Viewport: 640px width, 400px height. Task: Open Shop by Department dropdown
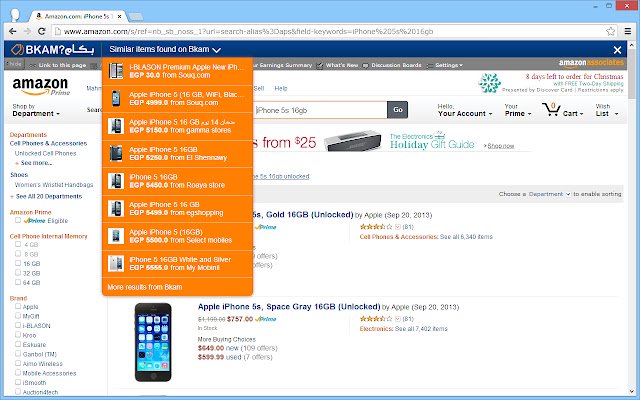36,110
